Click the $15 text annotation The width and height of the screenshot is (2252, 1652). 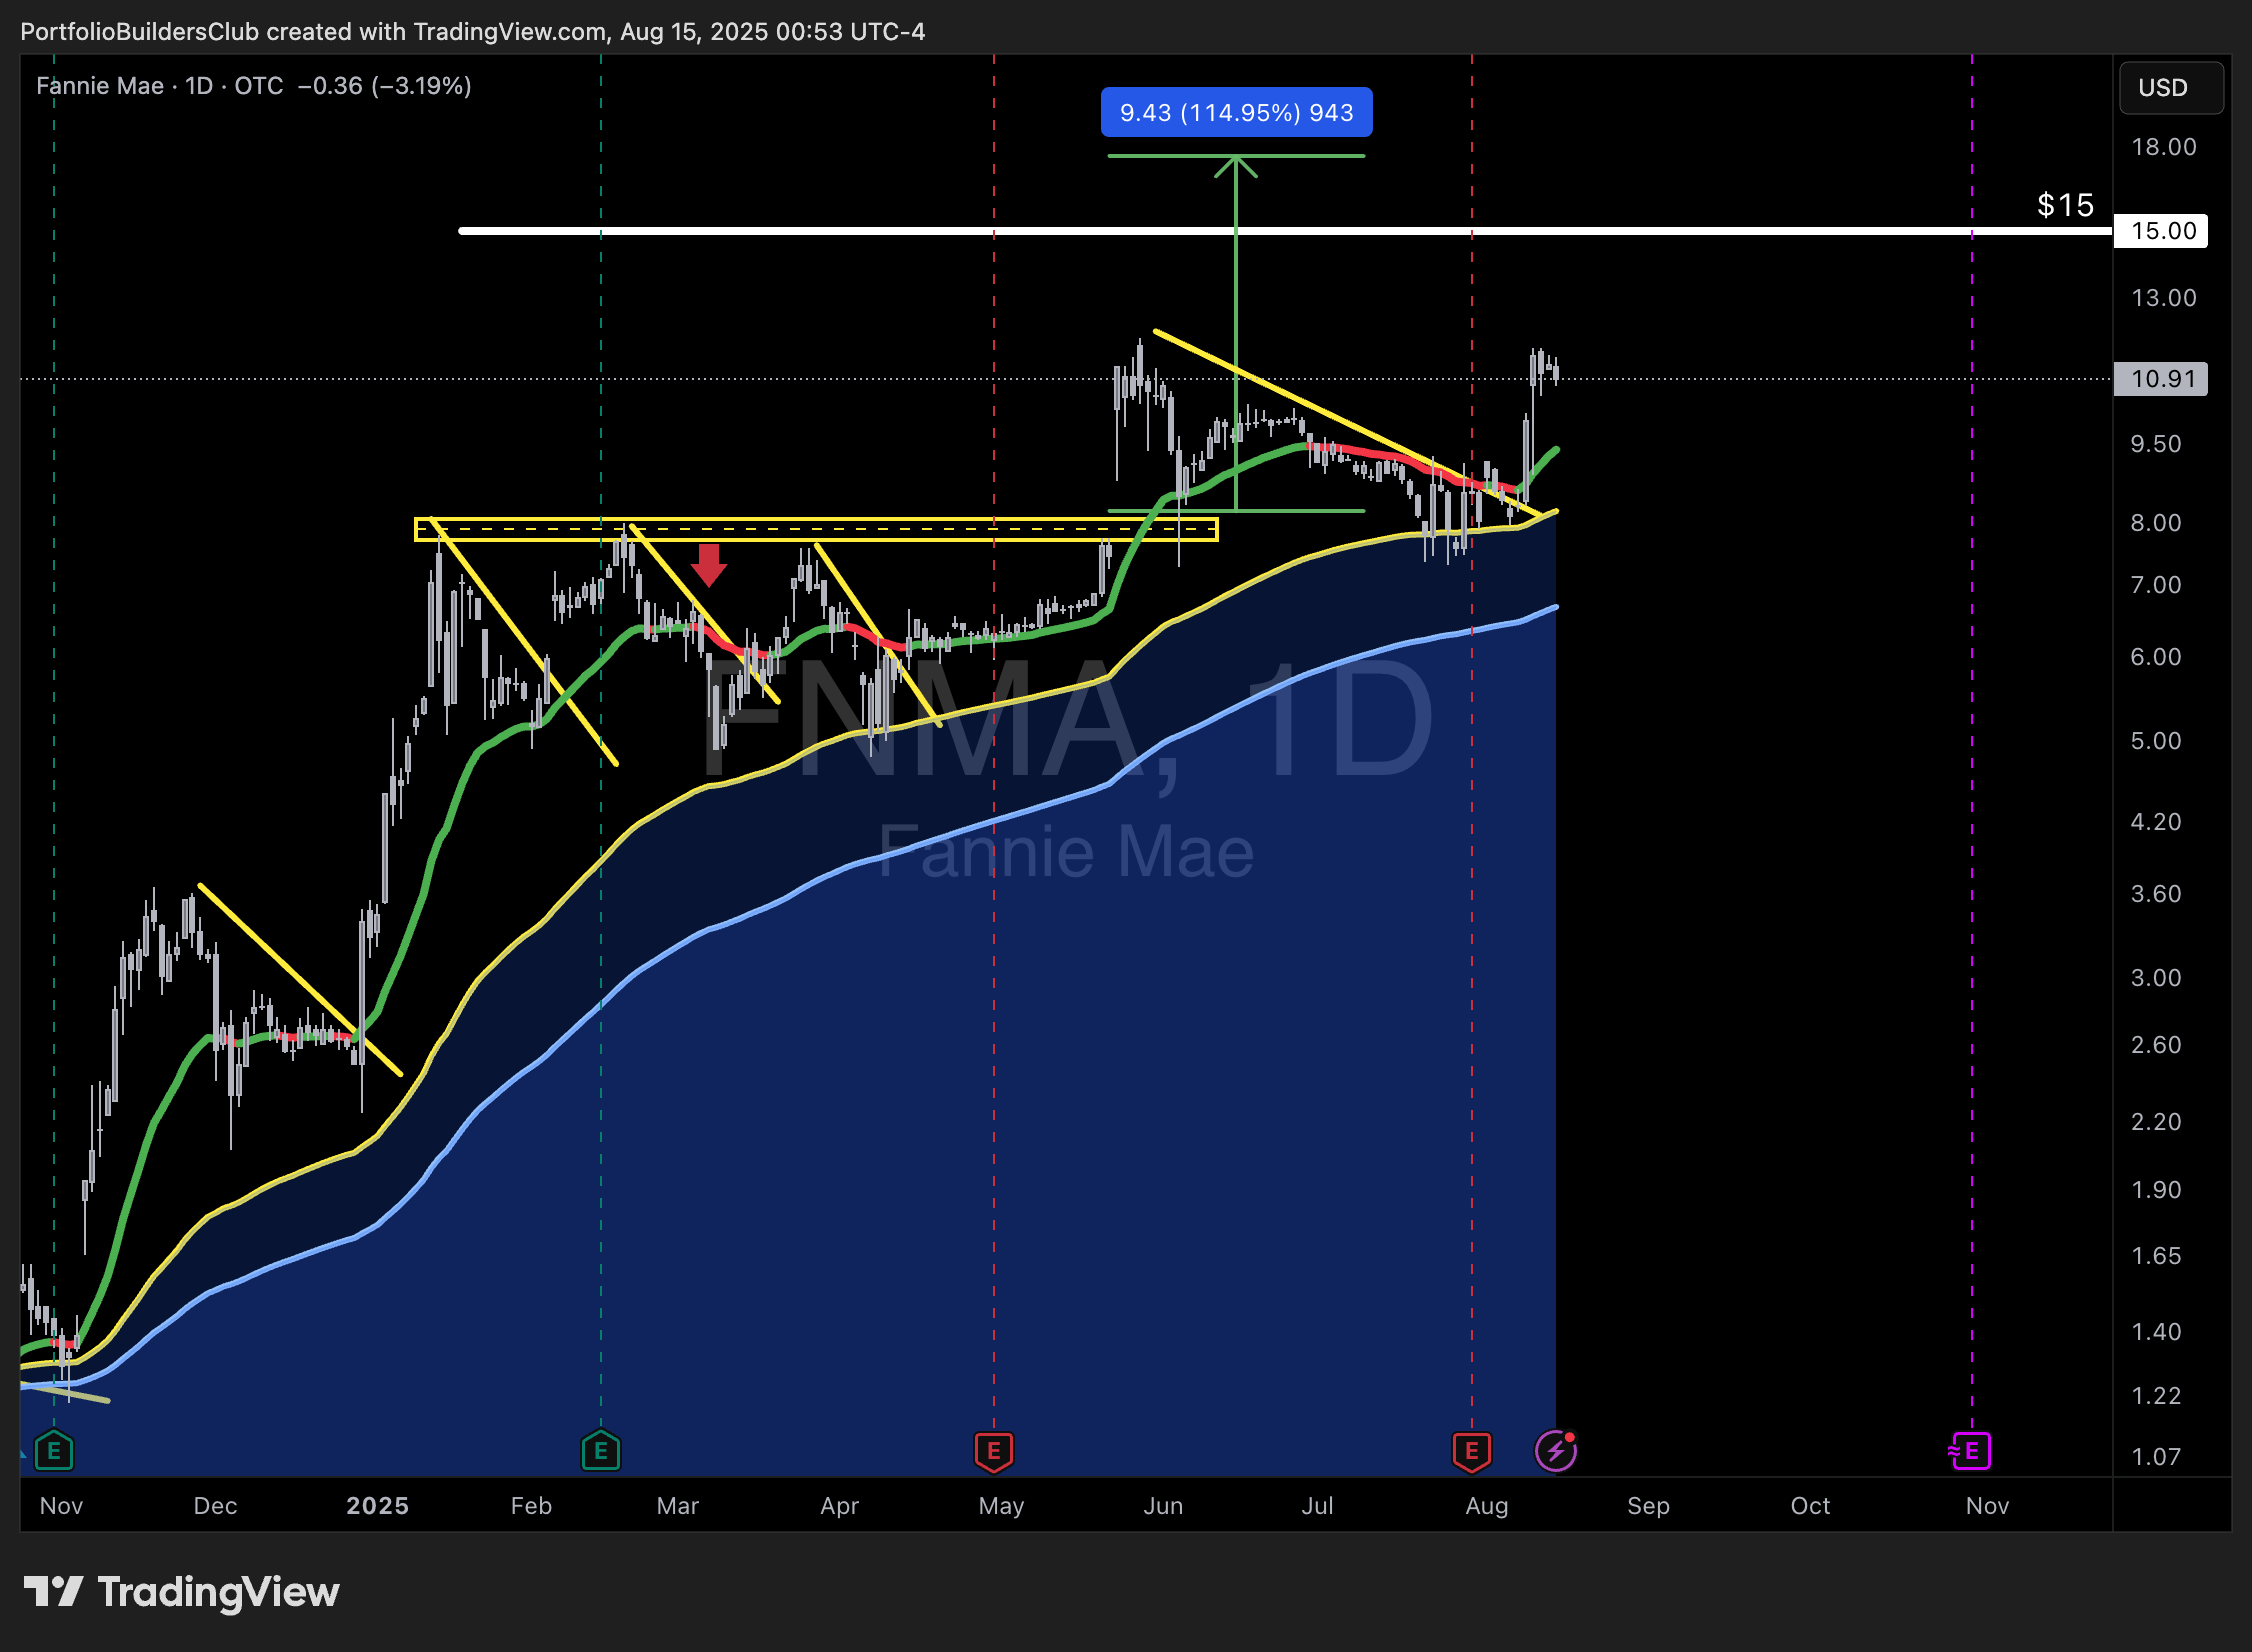tap(2065, 205)
